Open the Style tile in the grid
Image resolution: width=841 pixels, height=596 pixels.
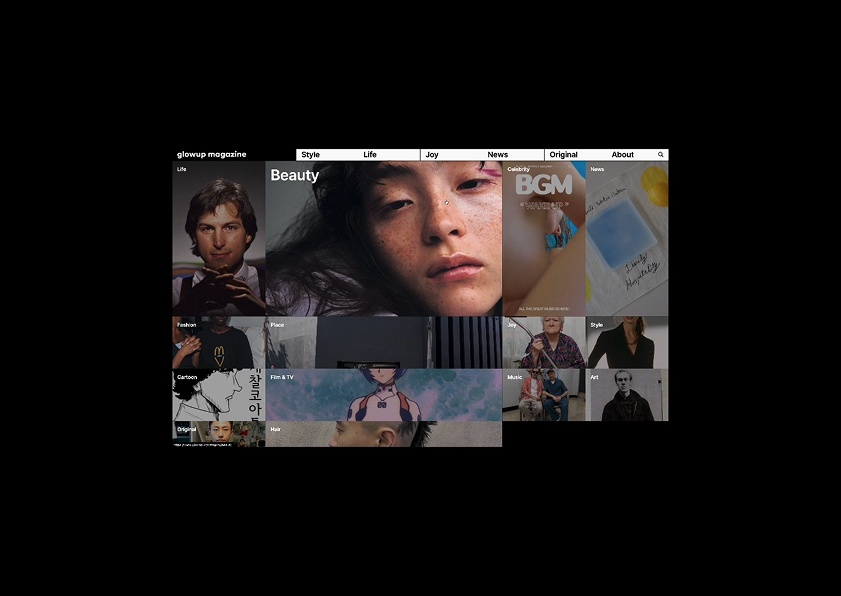627,344
